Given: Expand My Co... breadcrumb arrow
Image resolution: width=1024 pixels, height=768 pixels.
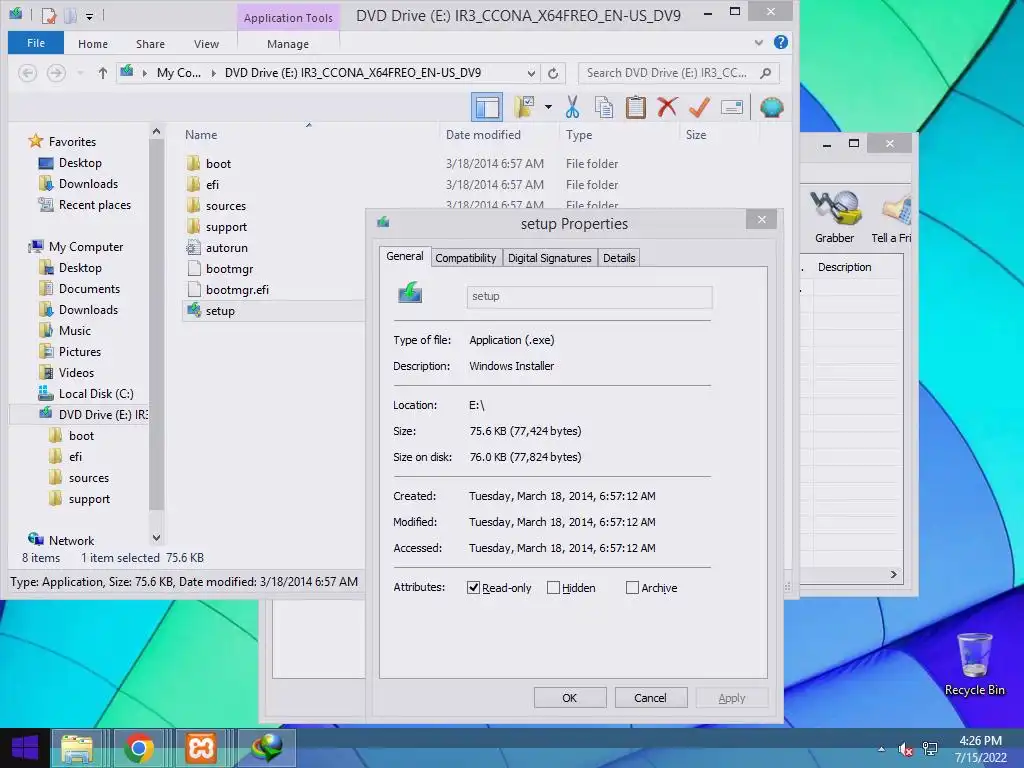Looking at the screenshot, I should pyautogui.click(x=214, y=73).
